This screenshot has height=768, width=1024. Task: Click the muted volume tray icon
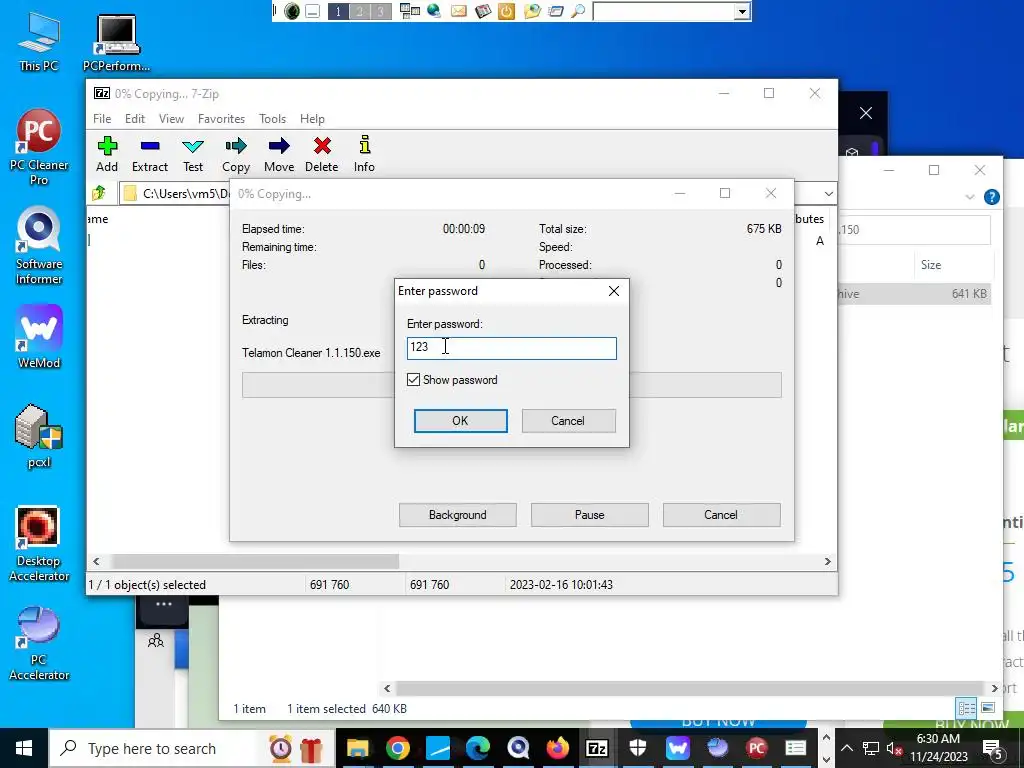coord(894,748)
